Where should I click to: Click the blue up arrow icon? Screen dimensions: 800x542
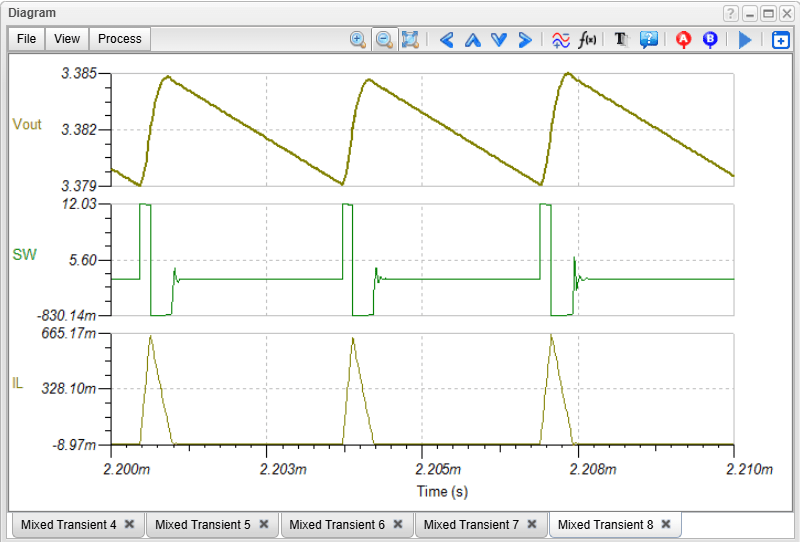(473, 39)
